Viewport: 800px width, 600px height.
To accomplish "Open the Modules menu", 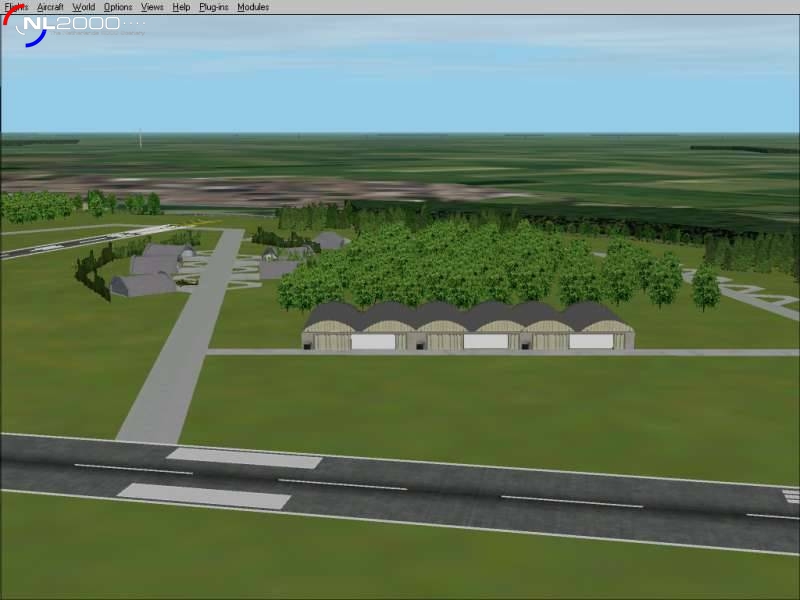I will point(253,7).
